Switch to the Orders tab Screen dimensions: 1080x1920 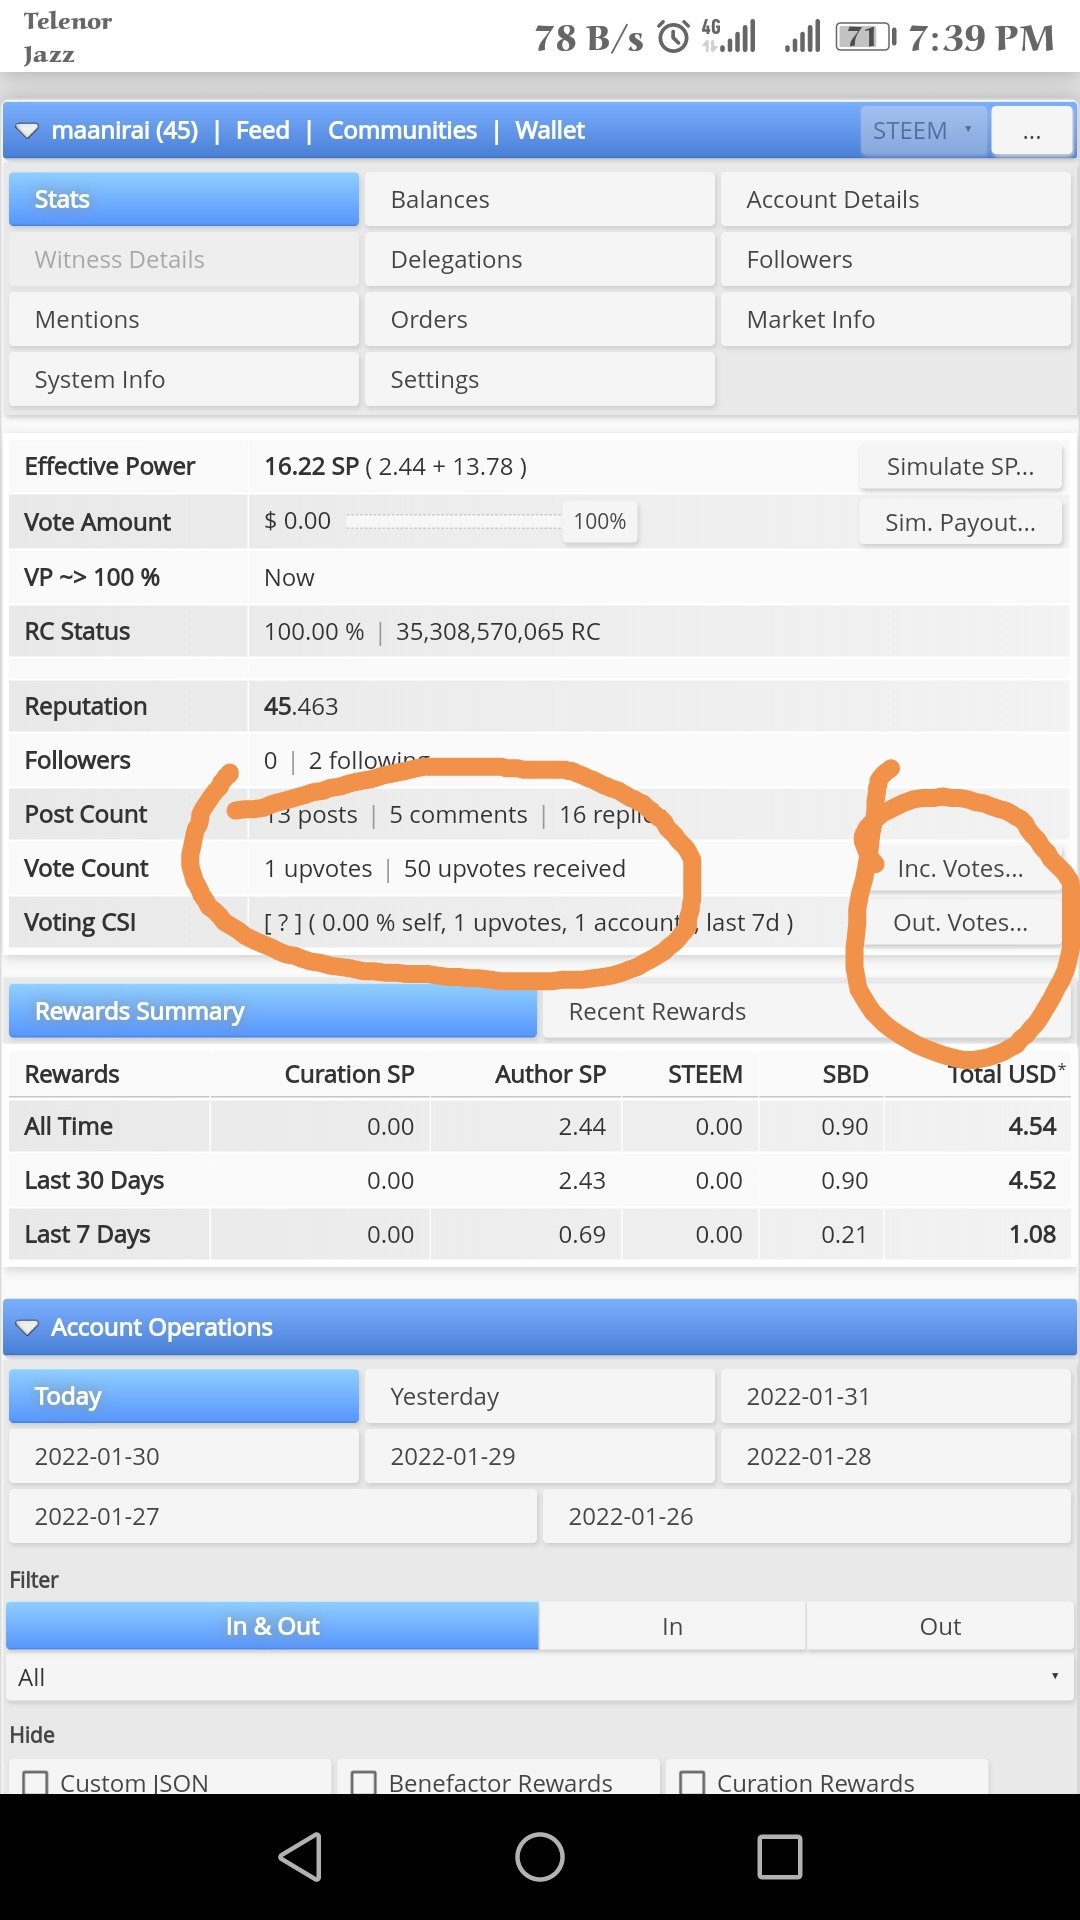[540, 319]
